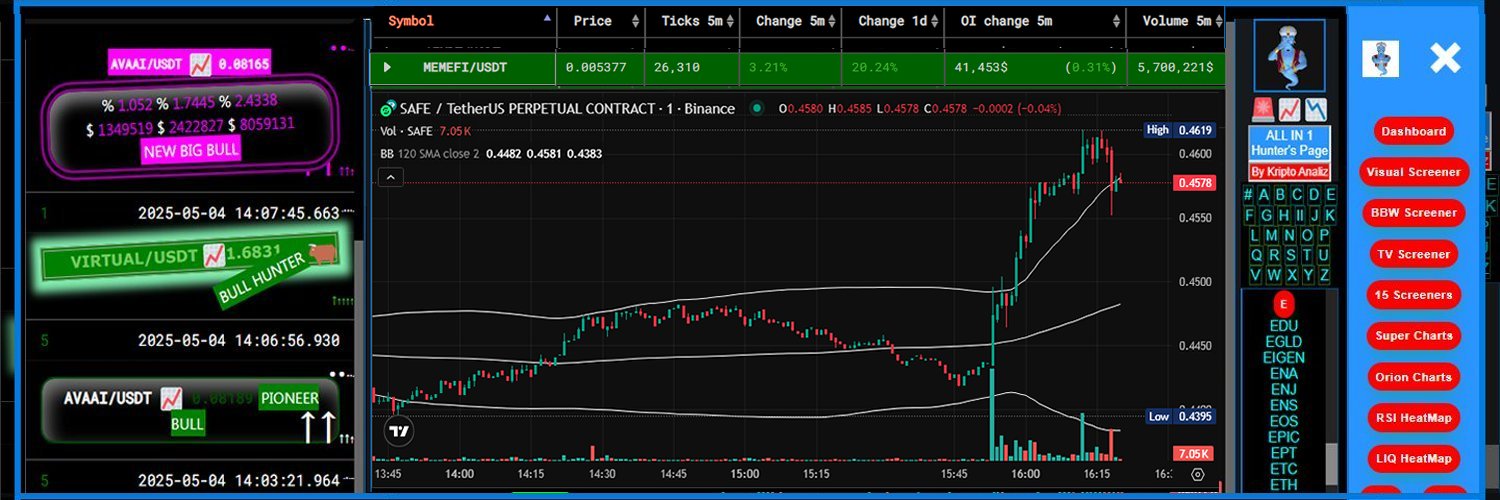This screenshot has width=1500, height=500.
Task: Click the AVAAI/USDT magenta alert title
Action: [x=190, y=65]
